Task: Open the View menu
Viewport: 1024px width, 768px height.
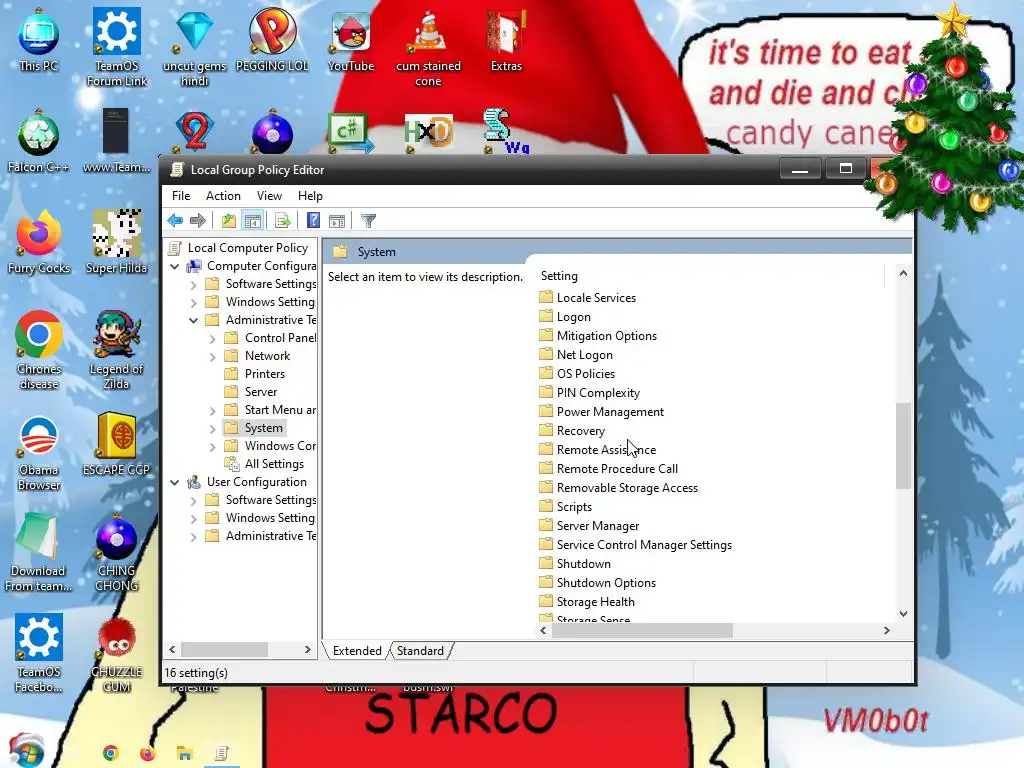Action: coord(269,196)
